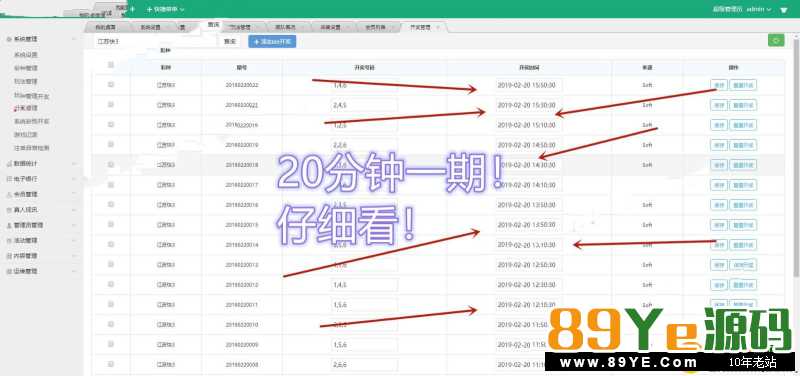Click the 数据统计 sidebar menu icon
The width and height of the screenshot is (800, 376).
tap(9, 164)
